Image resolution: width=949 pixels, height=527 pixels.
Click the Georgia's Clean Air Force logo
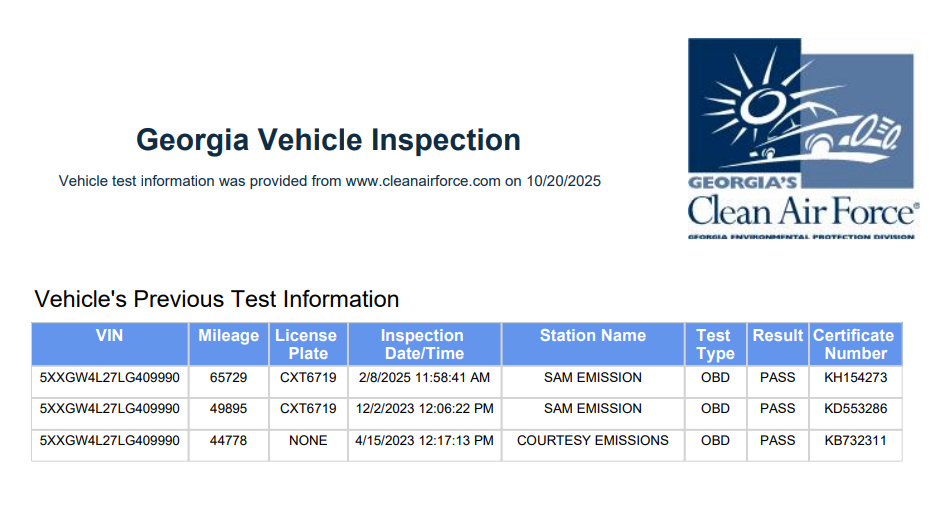(x=801, y=138)
